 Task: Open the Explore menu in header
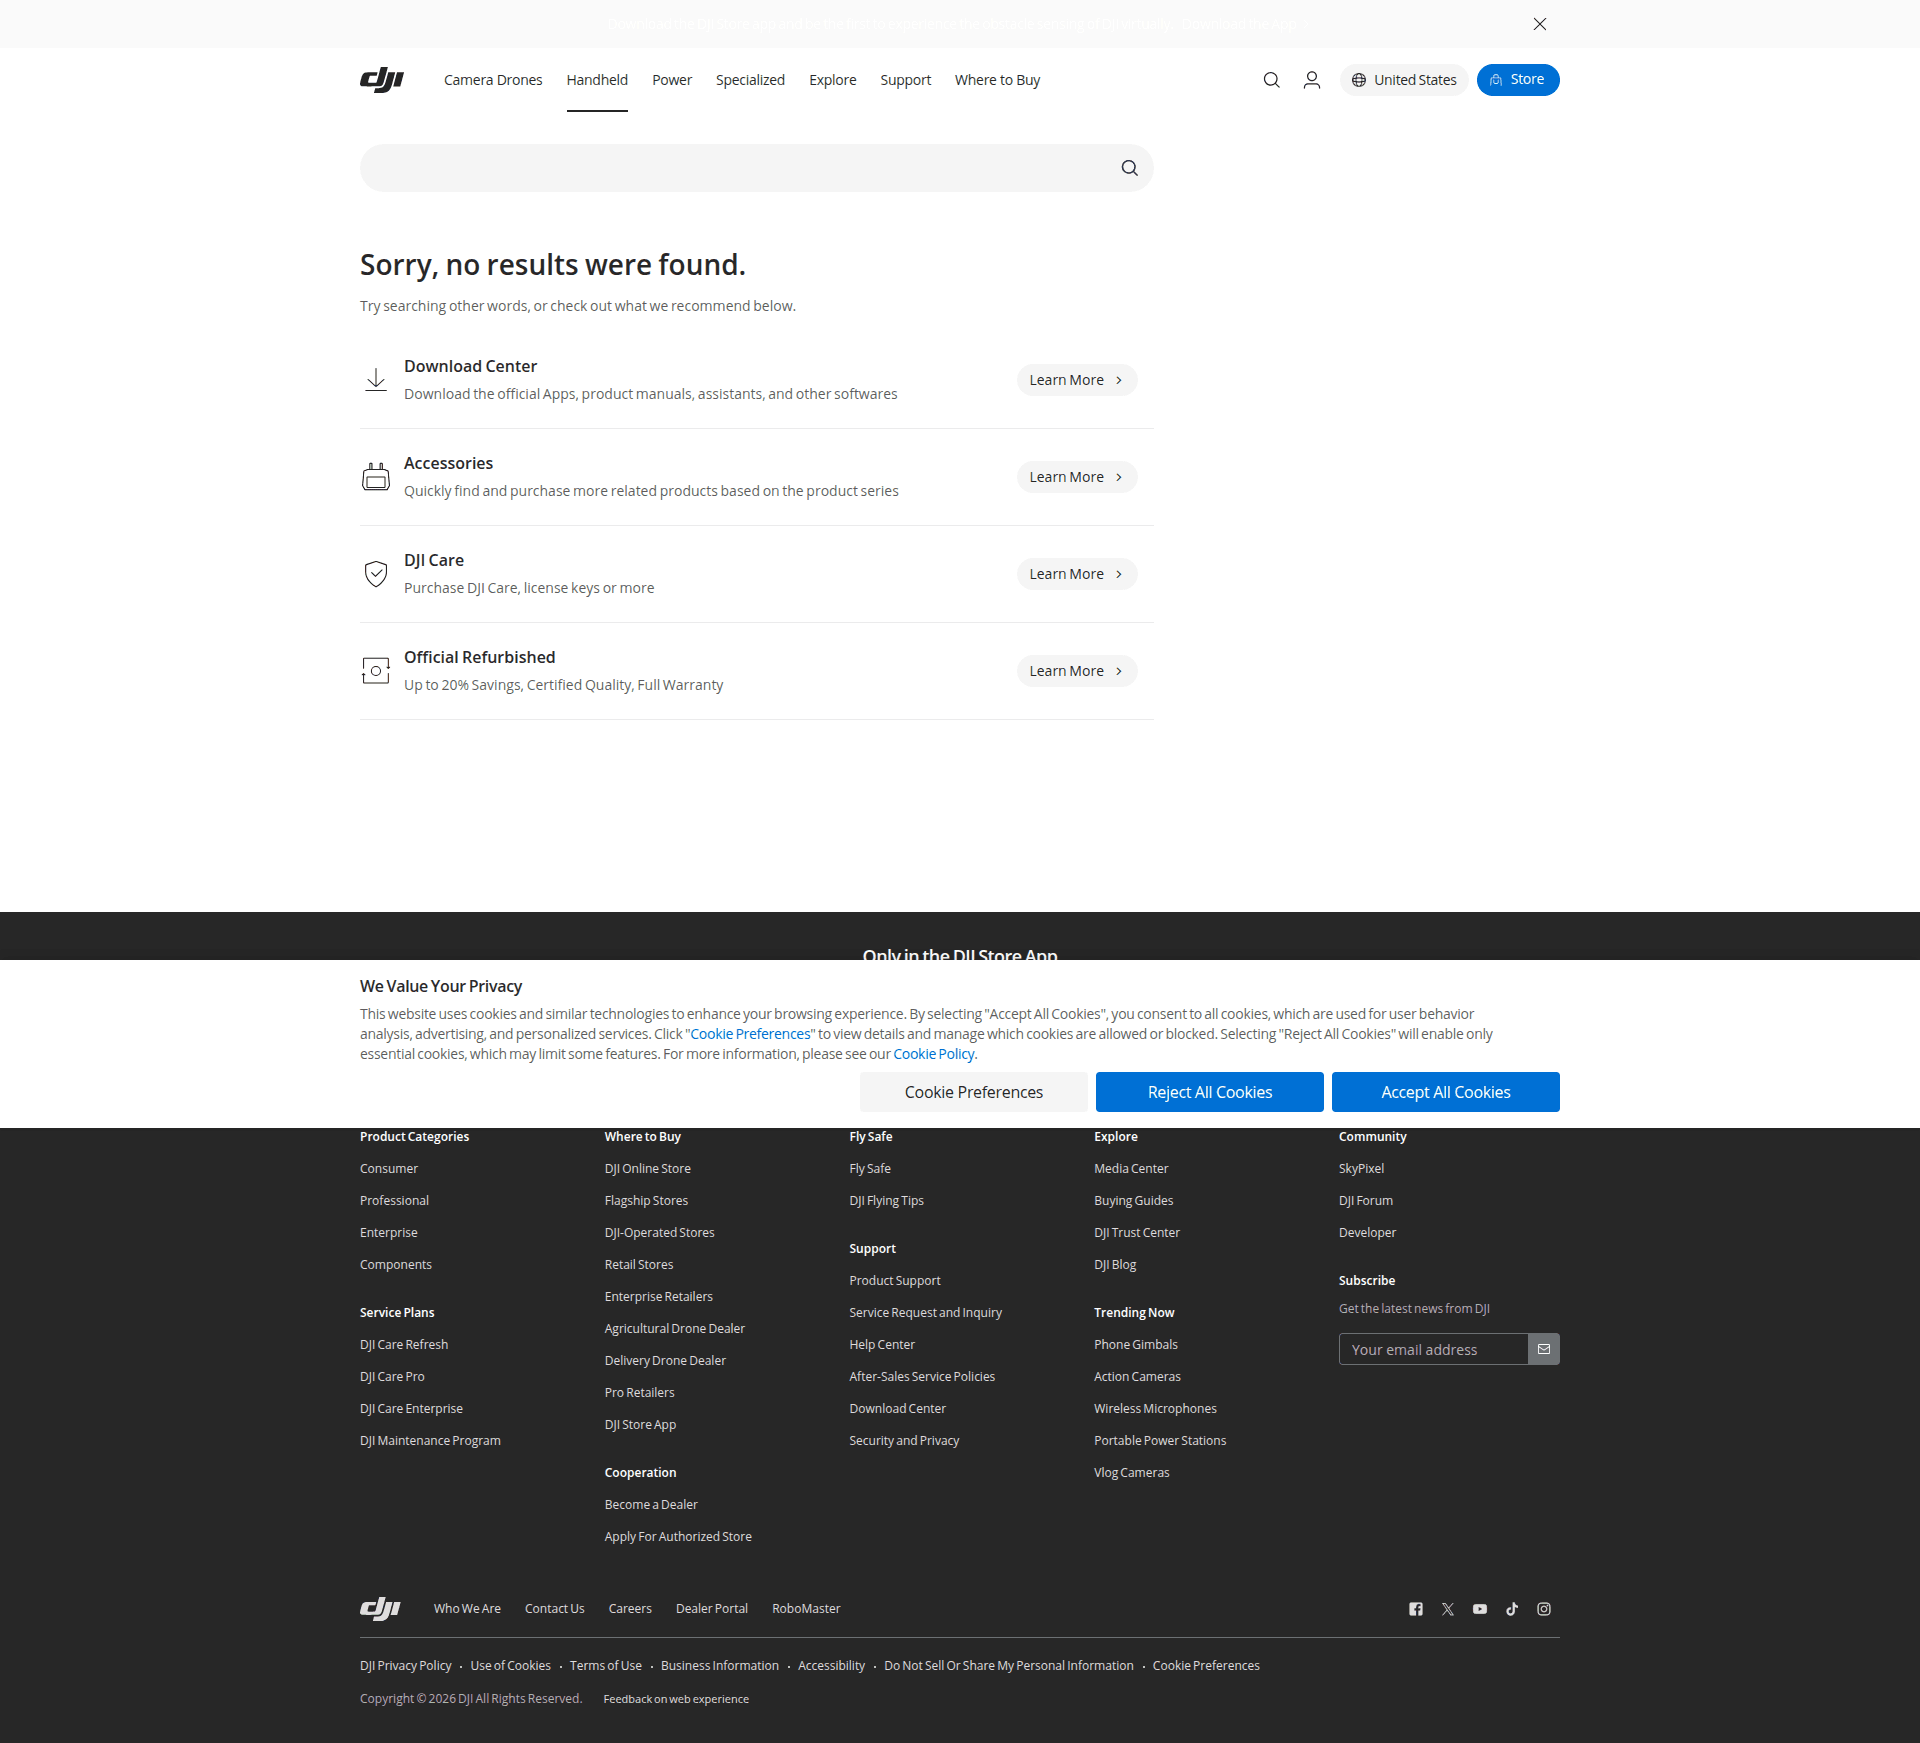[833, 80]
